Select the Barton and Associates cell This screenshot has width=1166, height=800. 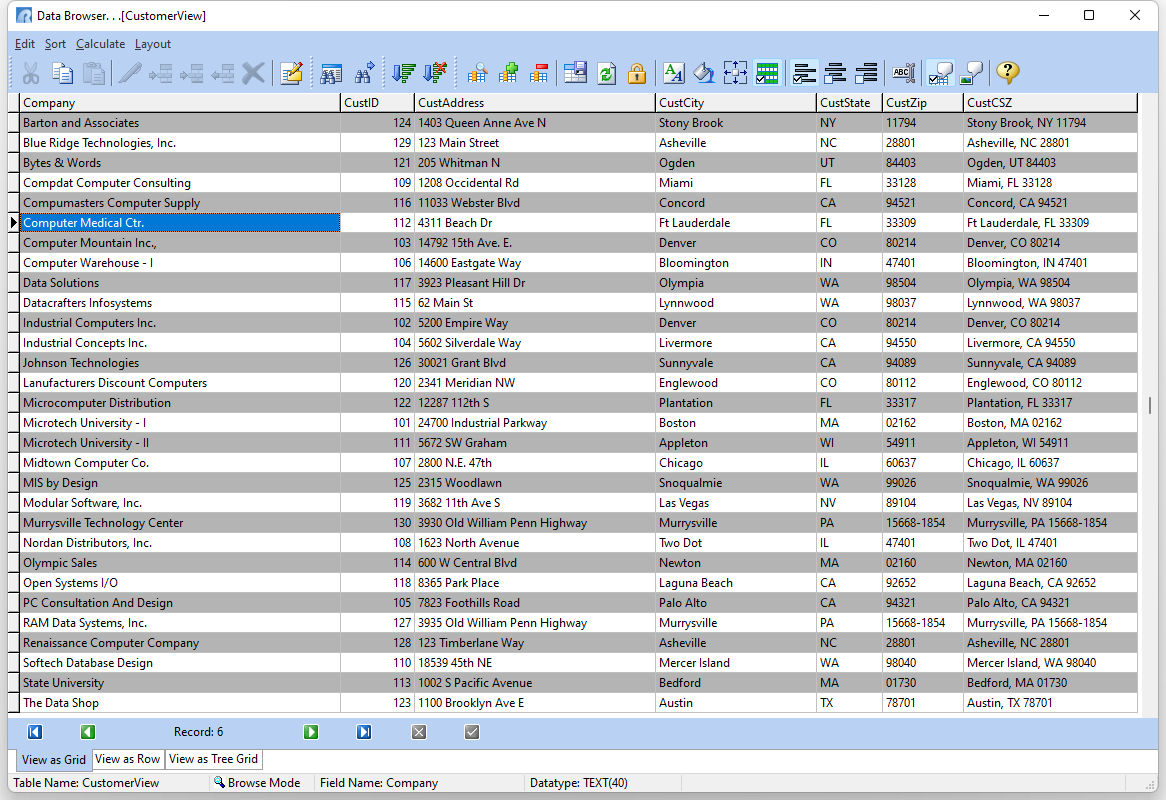coord(180,123)
